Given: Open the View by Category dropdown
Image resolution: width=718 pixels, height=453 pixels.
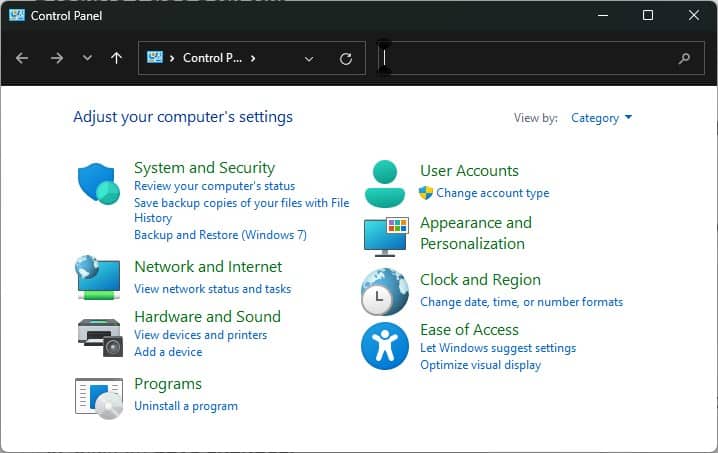Looking at the screenshot, I should point(601,118).
